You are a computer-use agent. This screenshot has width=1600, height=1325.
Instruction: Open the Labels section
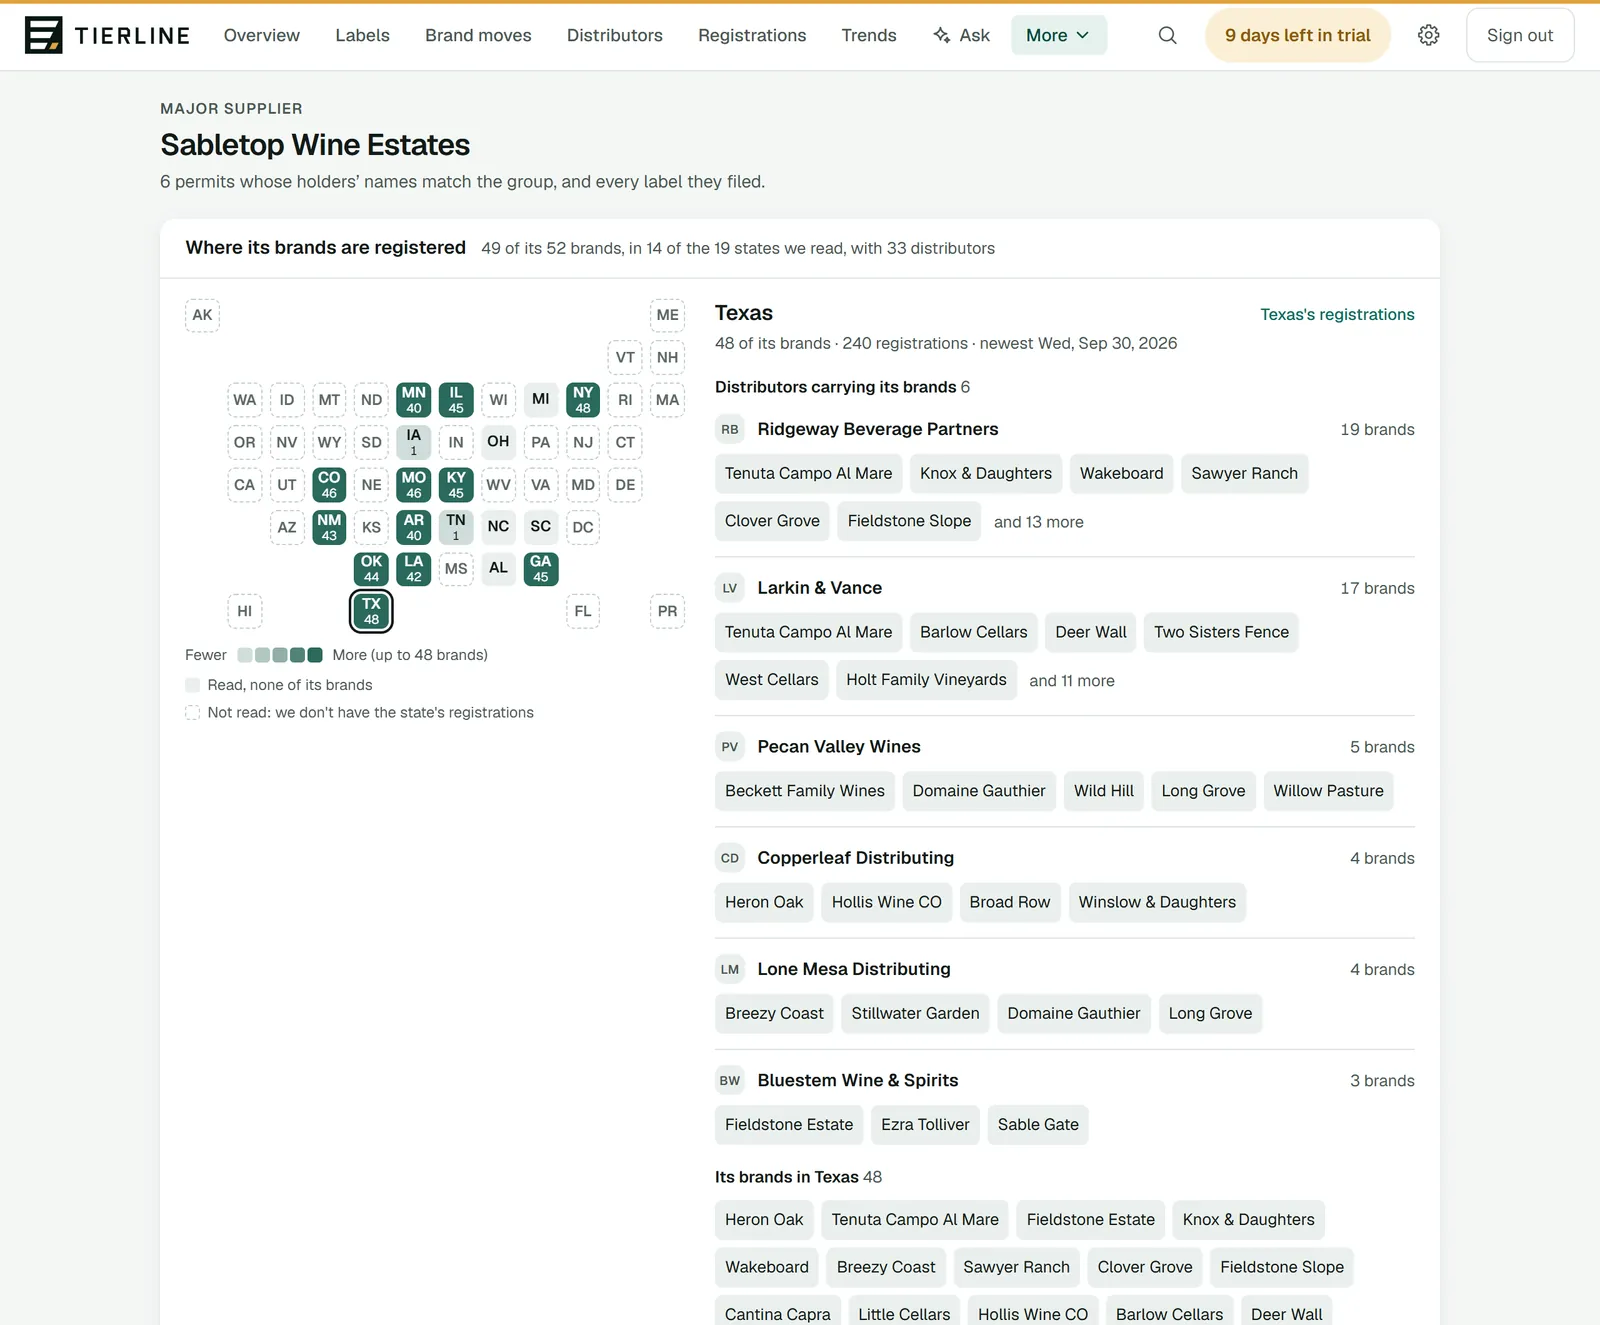click(x=363, y=35)
